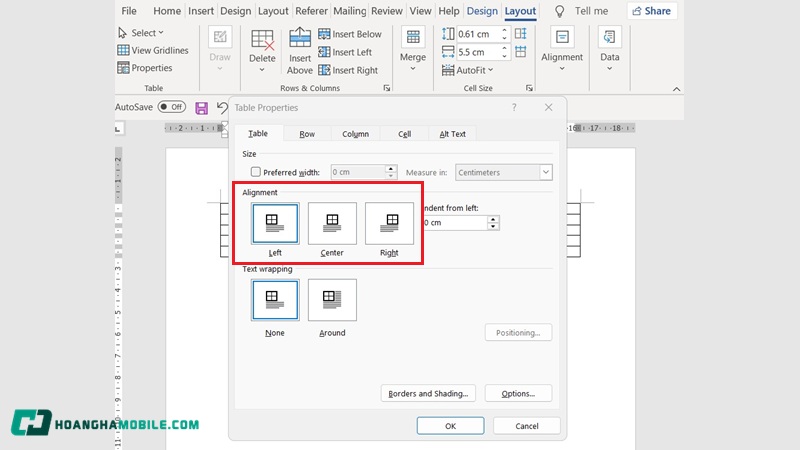Select Left table alignment icon
This screenshot has width=800, height=450.
coord(275,223)
